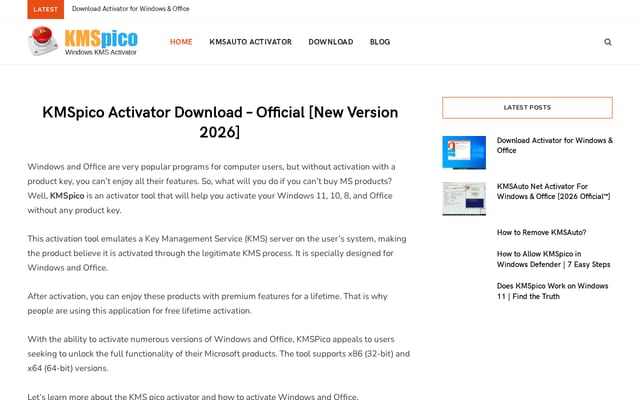Click the orange LATEST label

coord(46,9)
